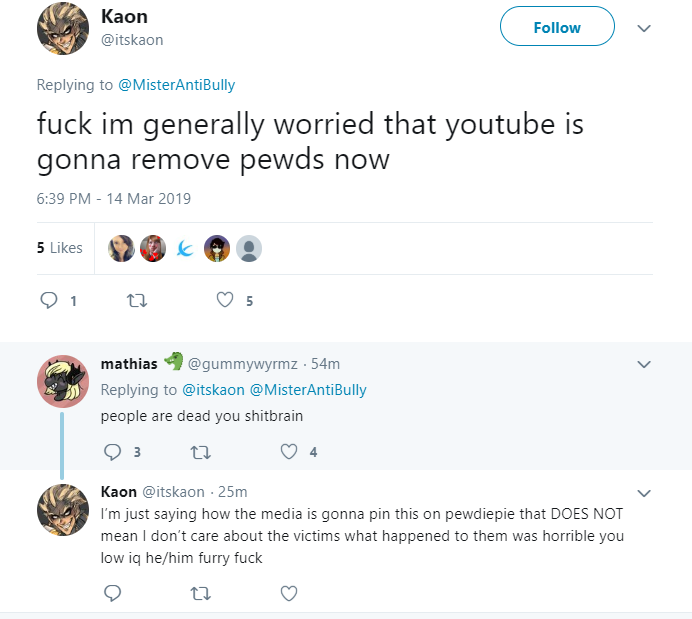Screen dimensions: 692x619
Task: Retweet Kaon's main tweet
Action: tap(137, 301)
